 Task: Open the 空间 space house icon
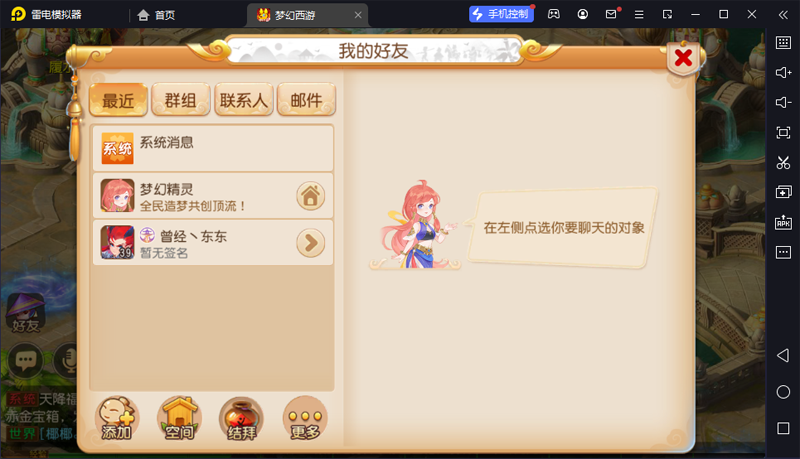point(180,418)
